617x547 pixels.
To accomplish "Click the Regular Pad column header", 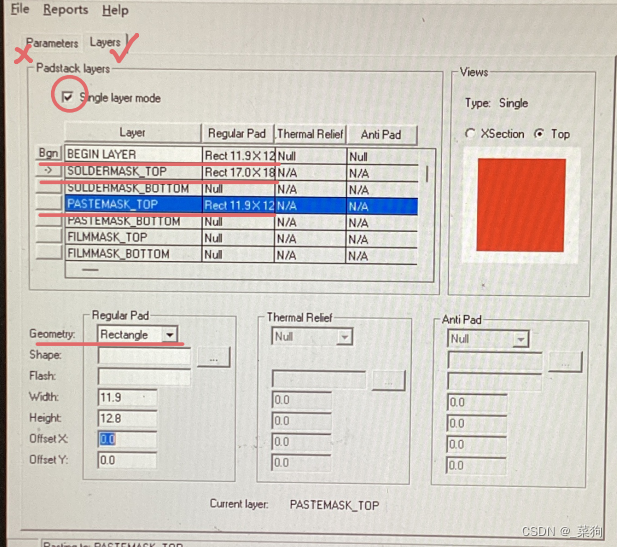I will [x=236, y=134].
